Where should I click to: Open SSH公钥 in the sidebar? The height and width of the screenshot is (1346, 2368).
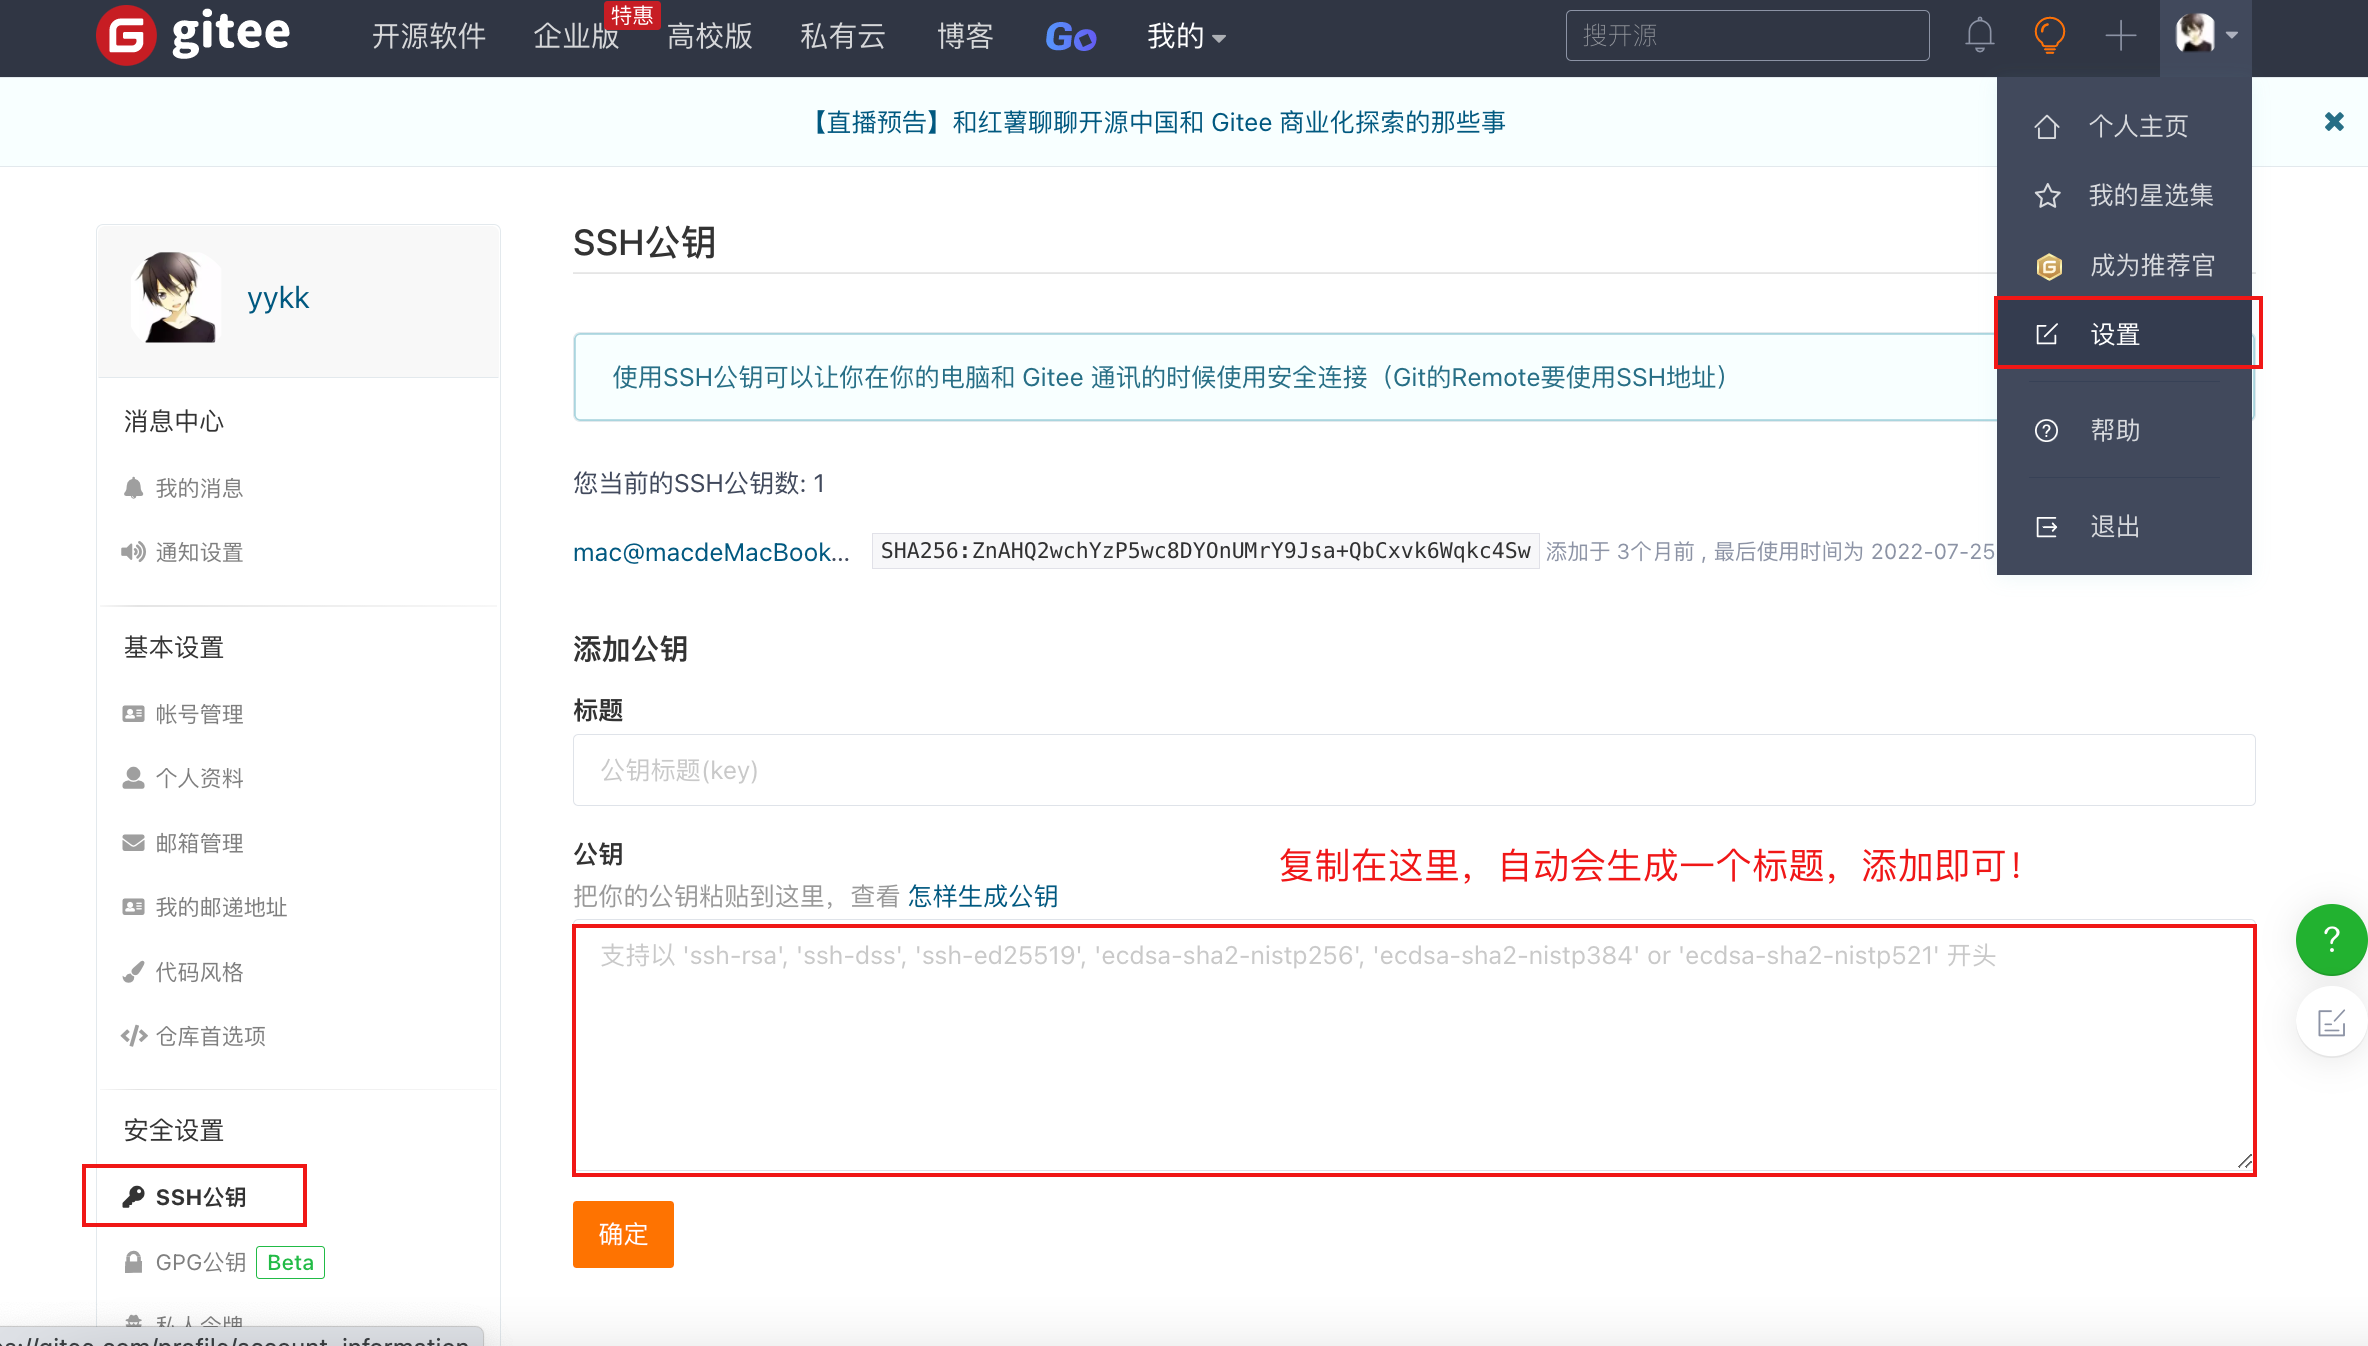[201, 1197]
